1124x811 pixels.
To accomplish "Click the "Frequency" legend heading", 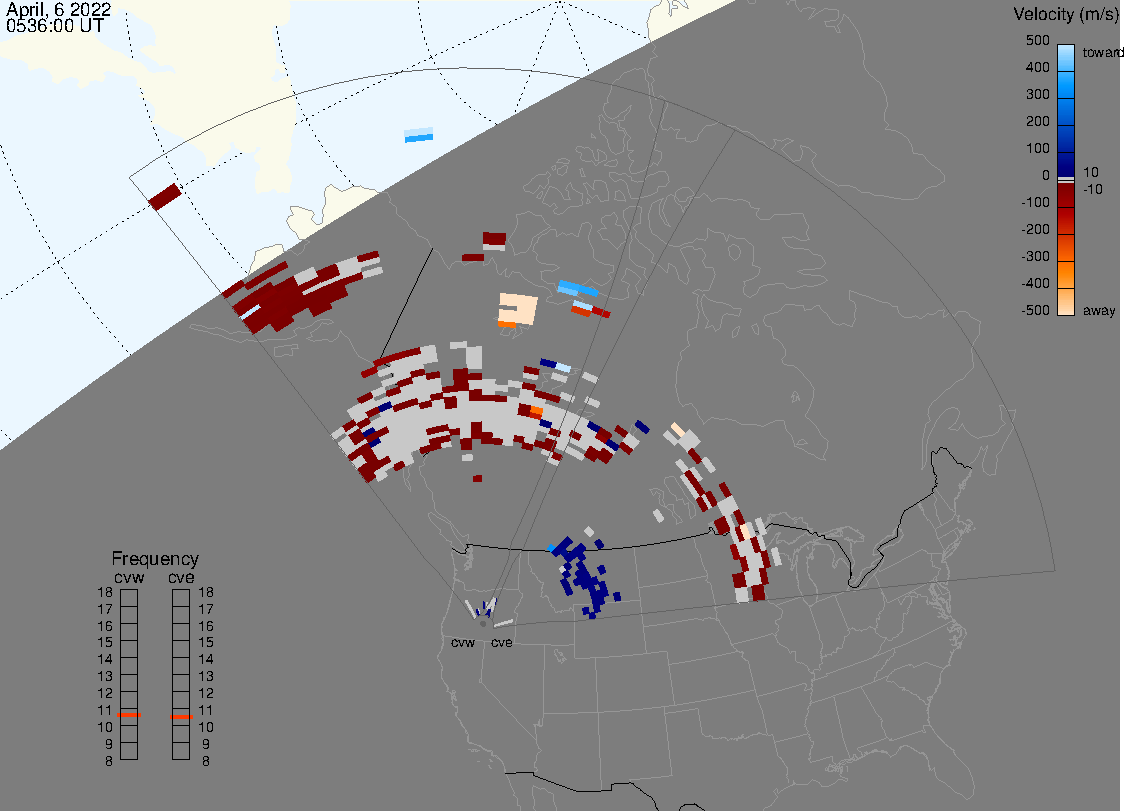I will 154,559.
